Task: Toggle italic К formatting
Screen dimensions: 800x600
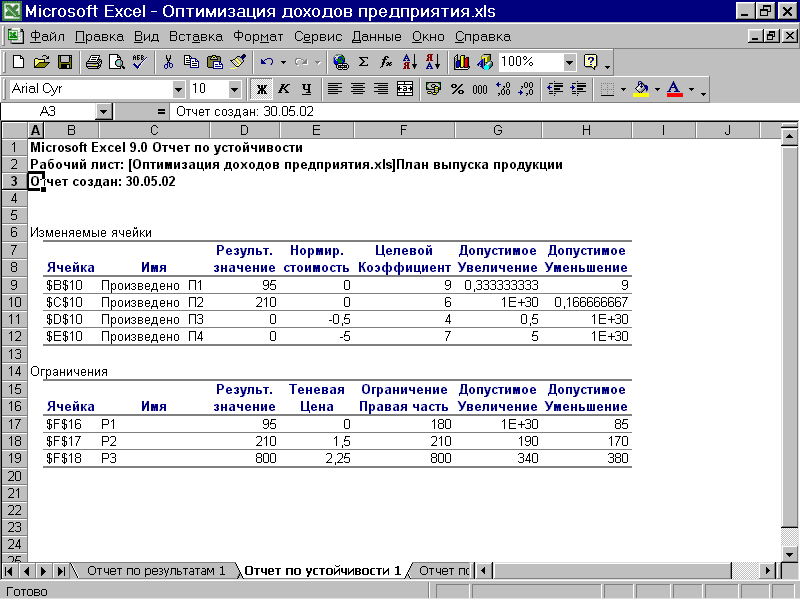Action: [284, 89]
